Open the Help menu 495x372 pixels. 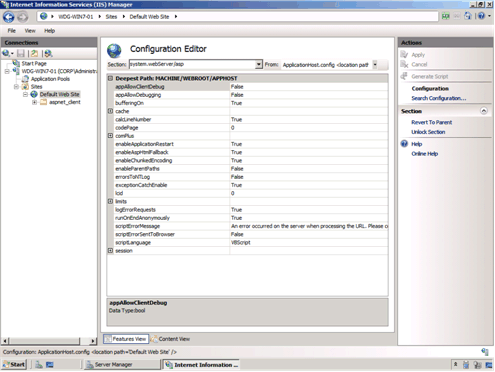50,31
